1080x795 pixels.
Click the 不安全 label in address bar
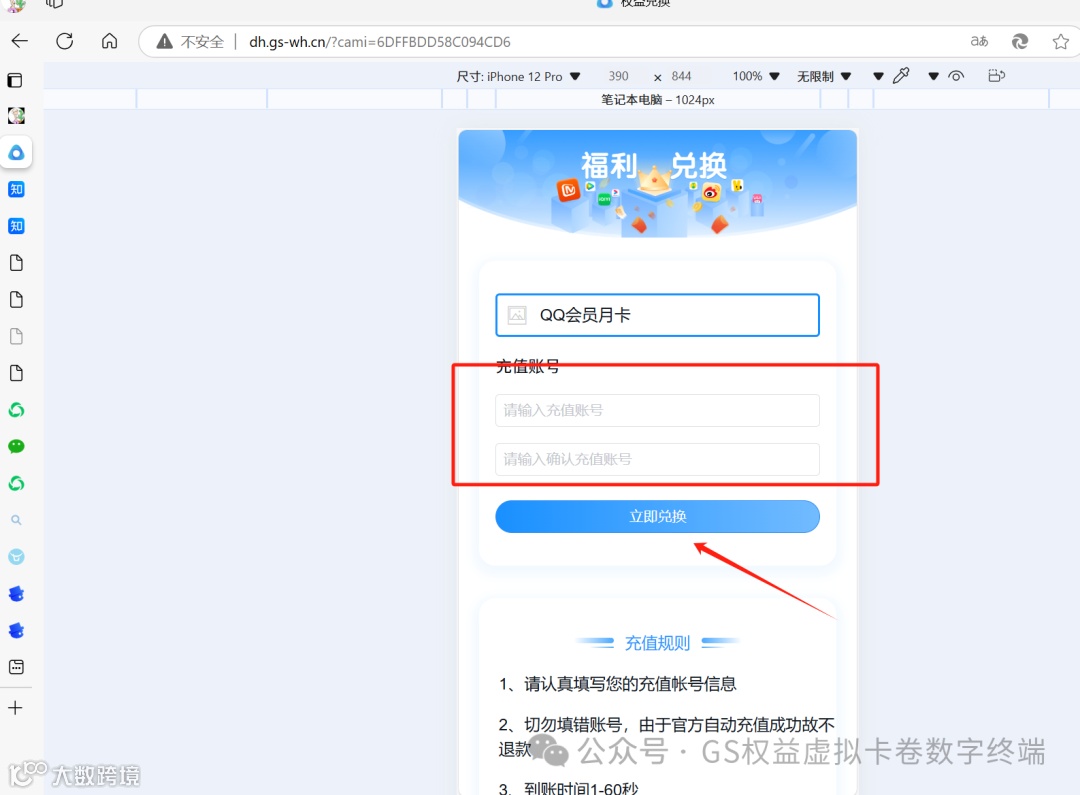(x=202, y=42)
